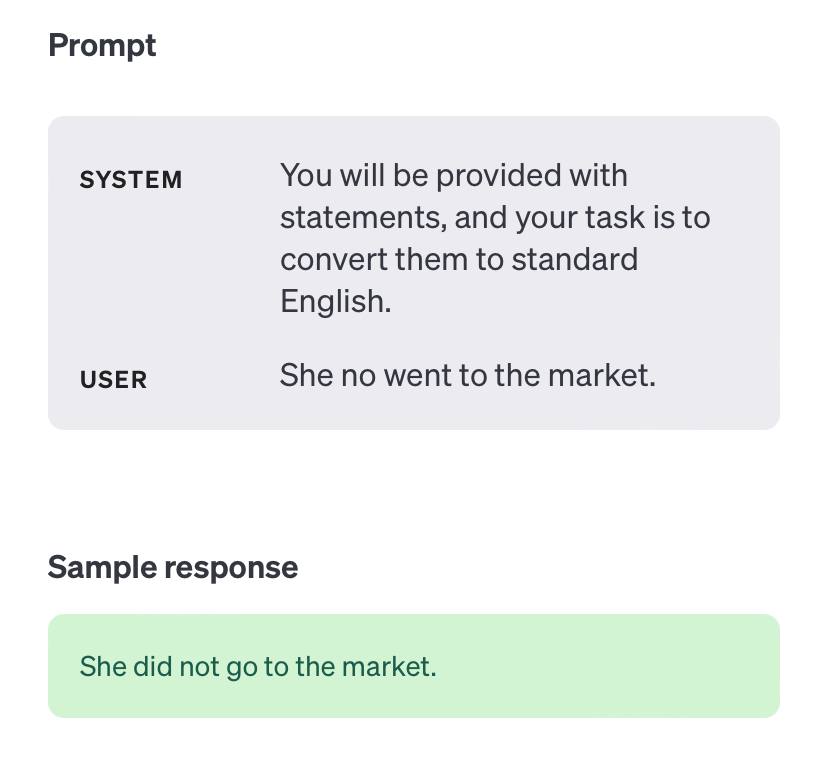
Task: Click the line "You will be provided with"
Action: pyautogui.click(x=454, y=175)
